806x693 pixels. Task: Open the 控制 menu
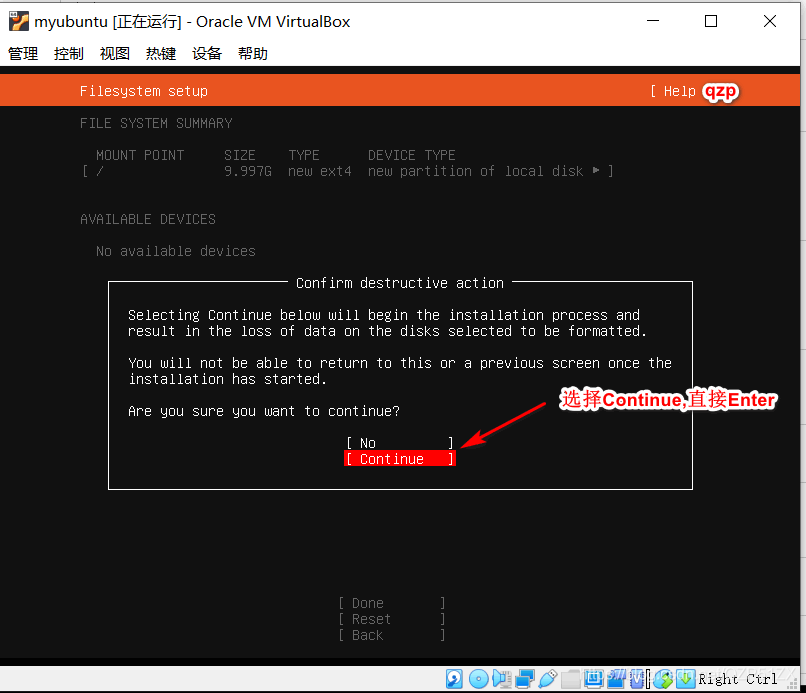(69, 53)
